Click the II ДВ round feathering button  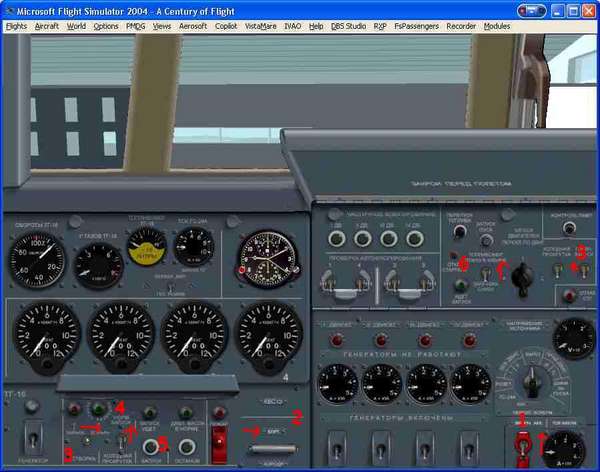tap(362, 239)
